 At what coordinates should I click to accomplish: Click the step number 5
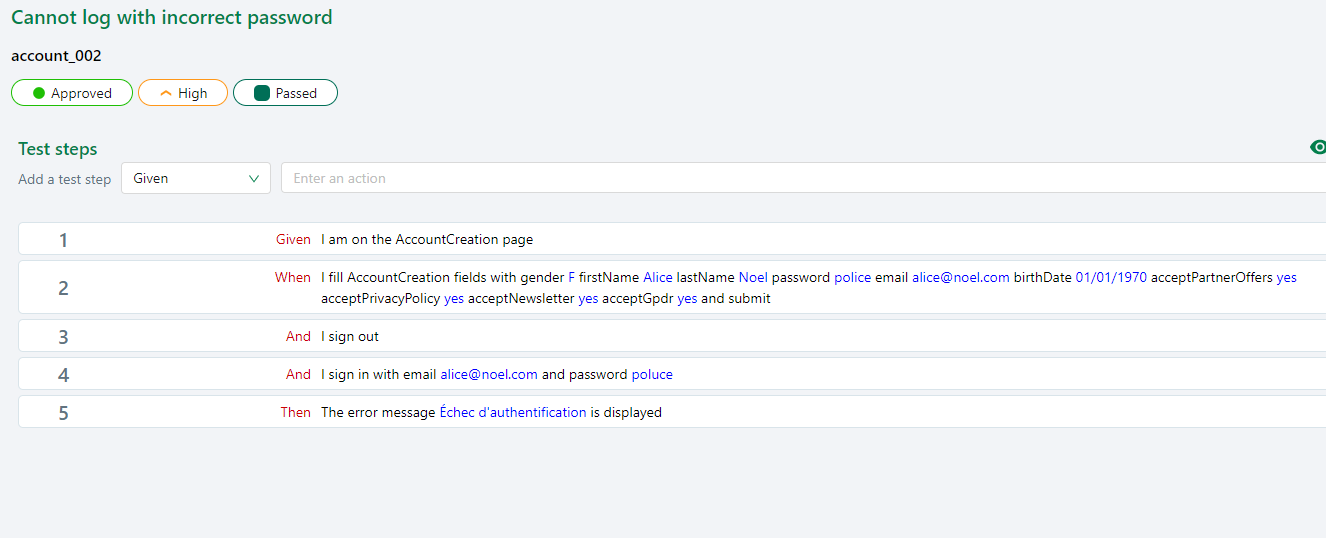tap(63, 412)
